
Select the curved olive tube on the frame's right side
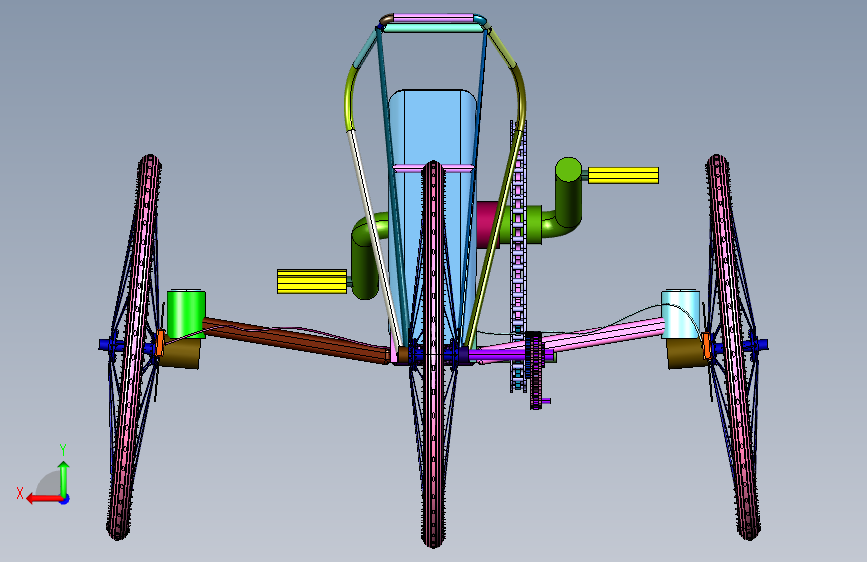pos(520,97)
